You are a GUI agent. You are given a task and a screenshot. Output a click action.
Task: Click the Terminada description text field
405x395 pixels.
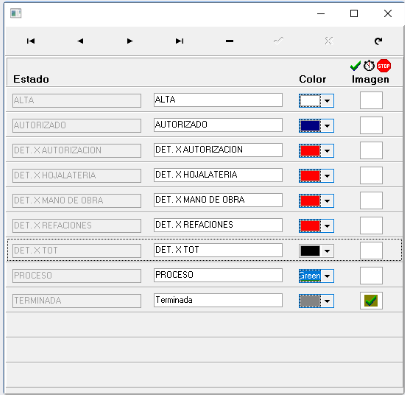tap(218, 300)
